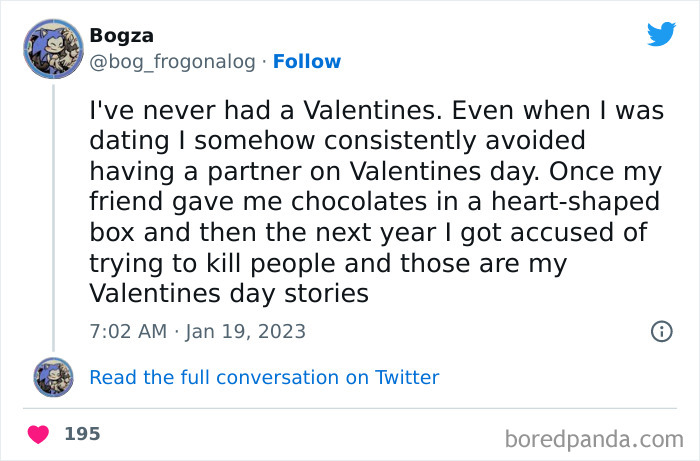The height and width of the screenshot is (461, 700).
Task: Click the gray thread line under the avatar
Action: (53, 220)
